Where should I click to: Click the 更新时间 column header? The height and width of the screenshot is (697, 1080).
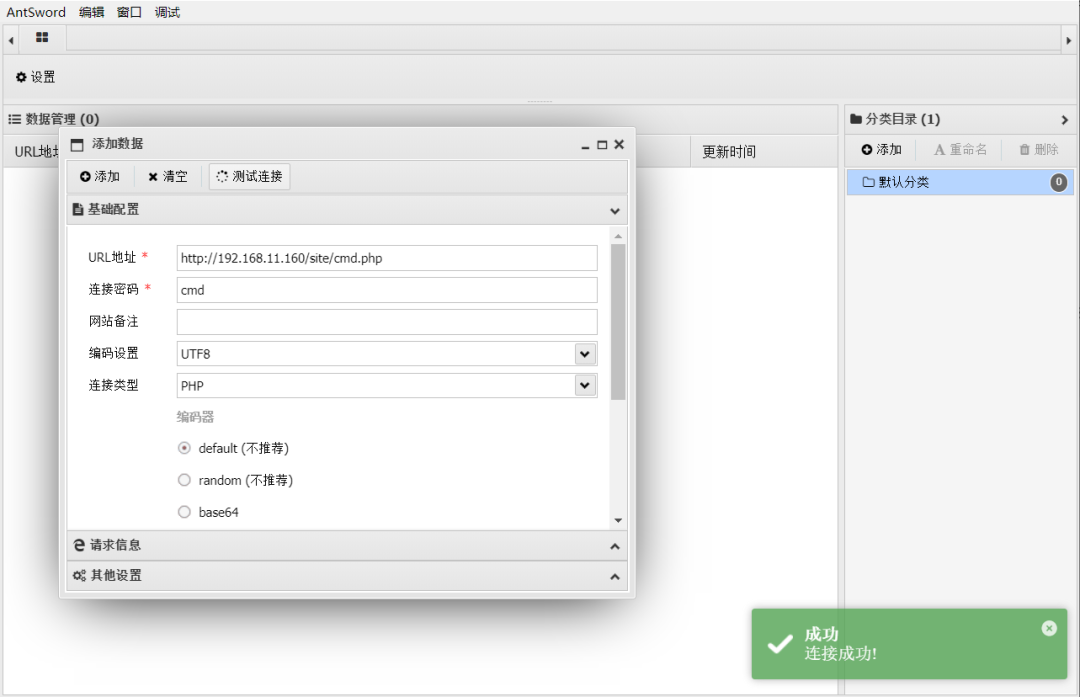729,152
